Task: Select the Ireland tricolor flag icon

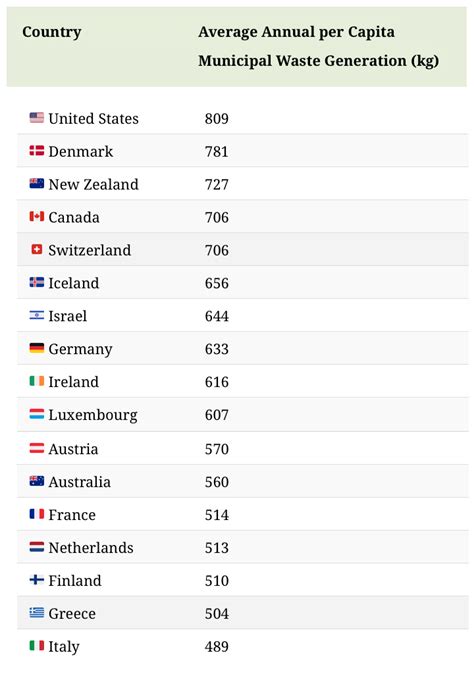Action: [37, 381]
